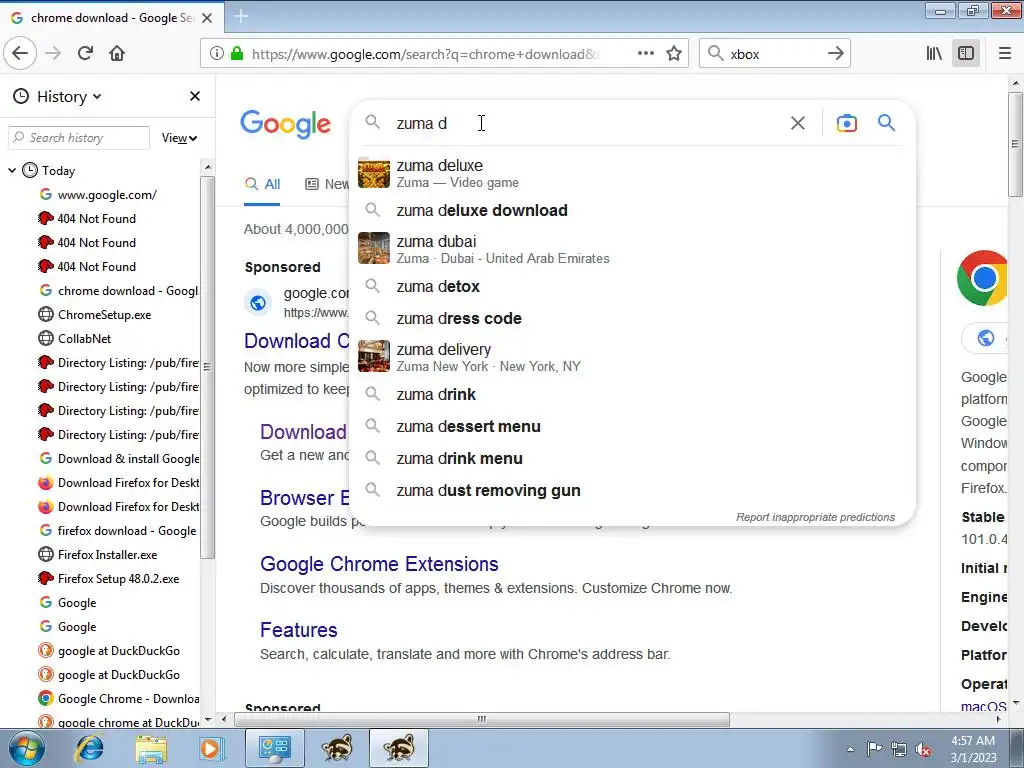
Task: Close the History sidebar
Action: [x=195, y=97]
